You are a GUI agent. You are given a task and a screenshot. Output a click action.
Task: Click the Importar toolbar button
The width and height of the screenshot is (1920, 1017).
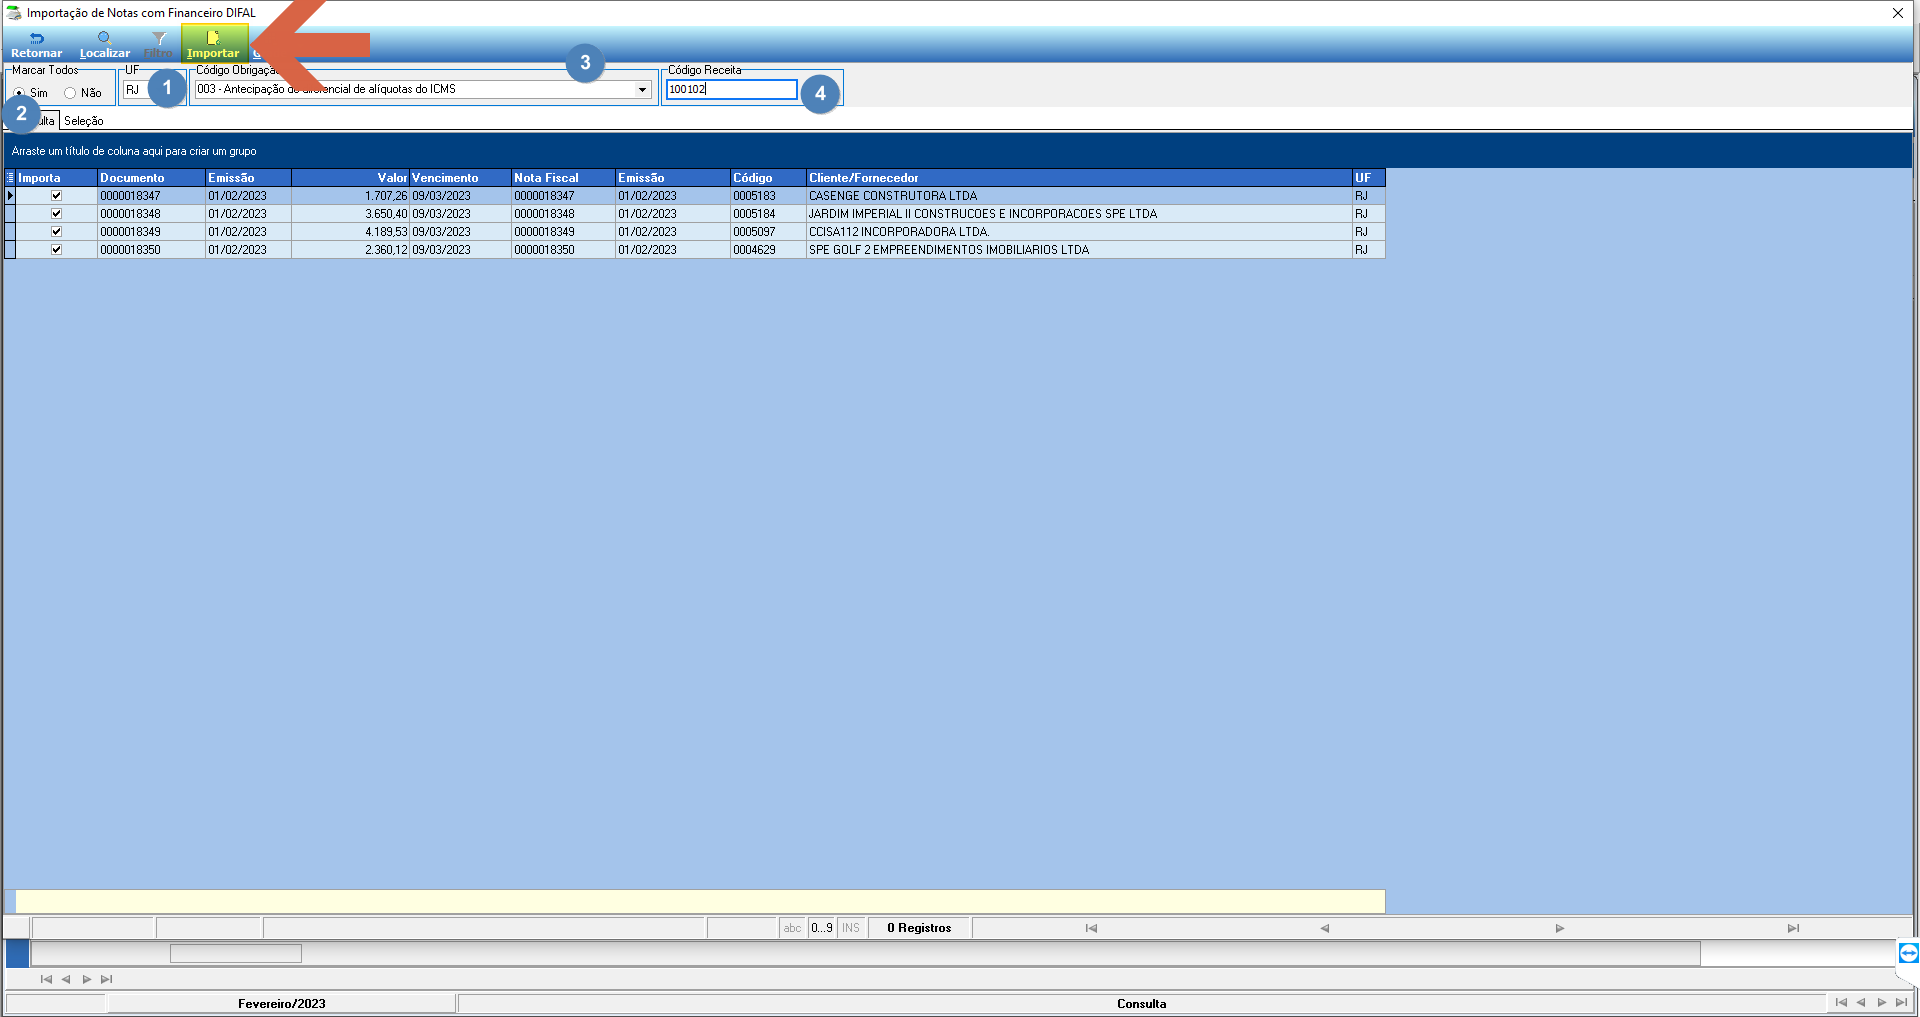(x=213, y=45)
